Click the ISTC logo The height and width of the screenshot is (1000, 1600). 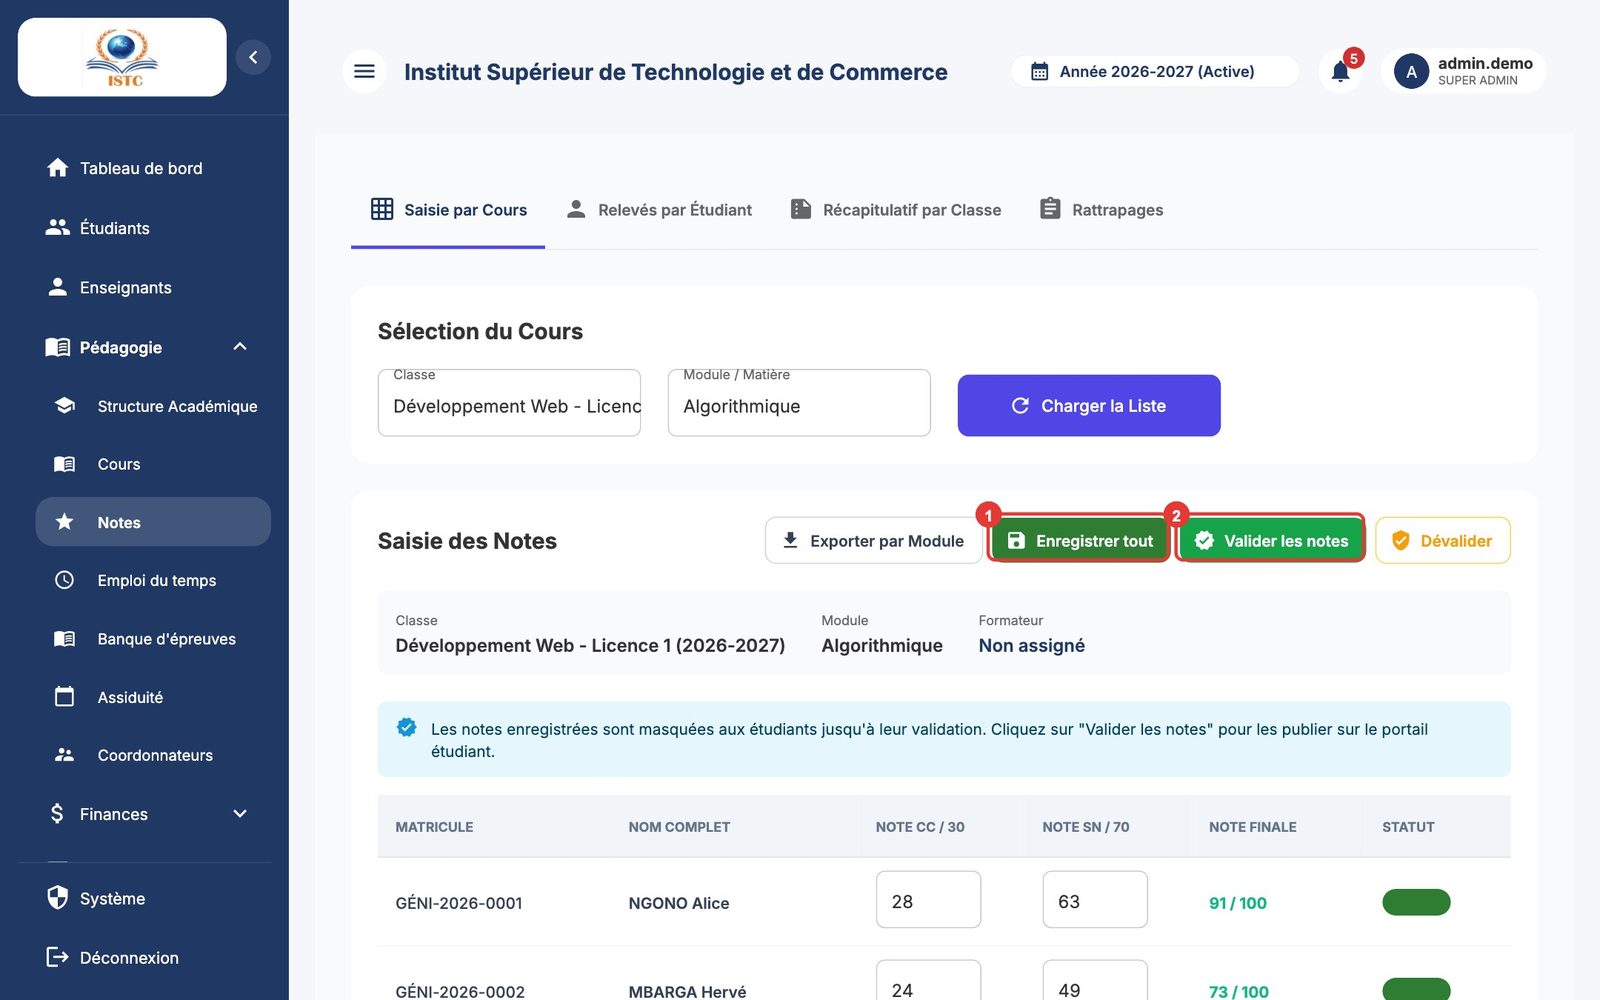coord(122,57)
